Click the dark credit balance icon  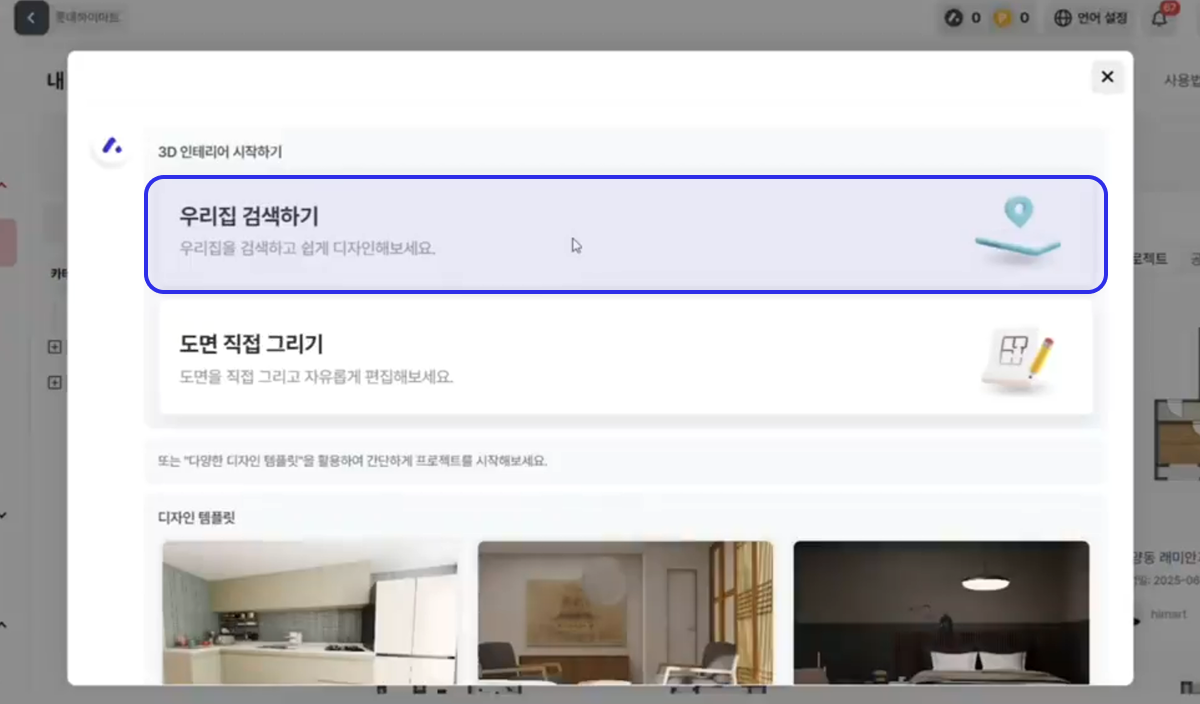click(x=955, y=18)
